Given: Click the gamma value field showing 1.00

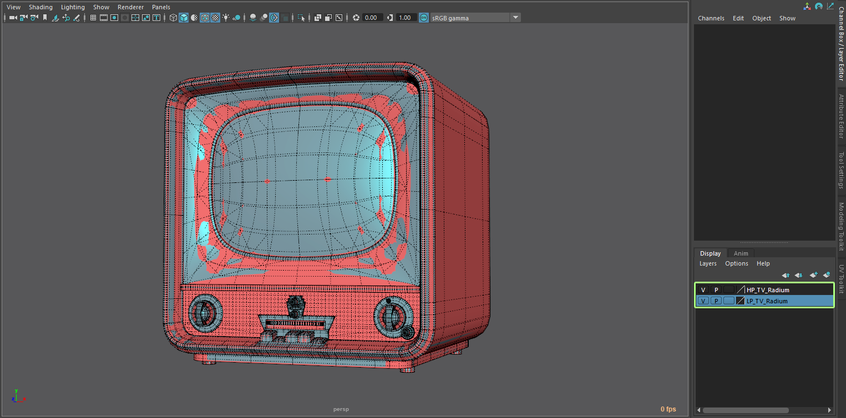Looking at the screenshot, I should tap(404, 18).
